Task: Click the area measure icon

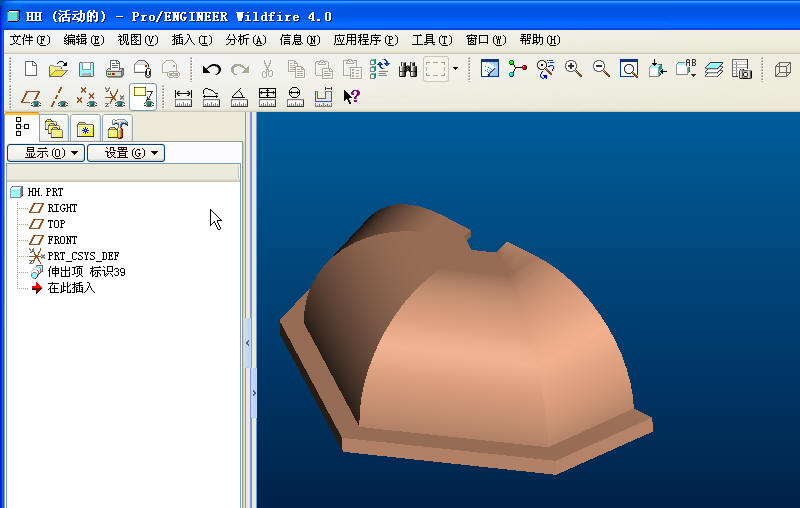Action: 267,97
